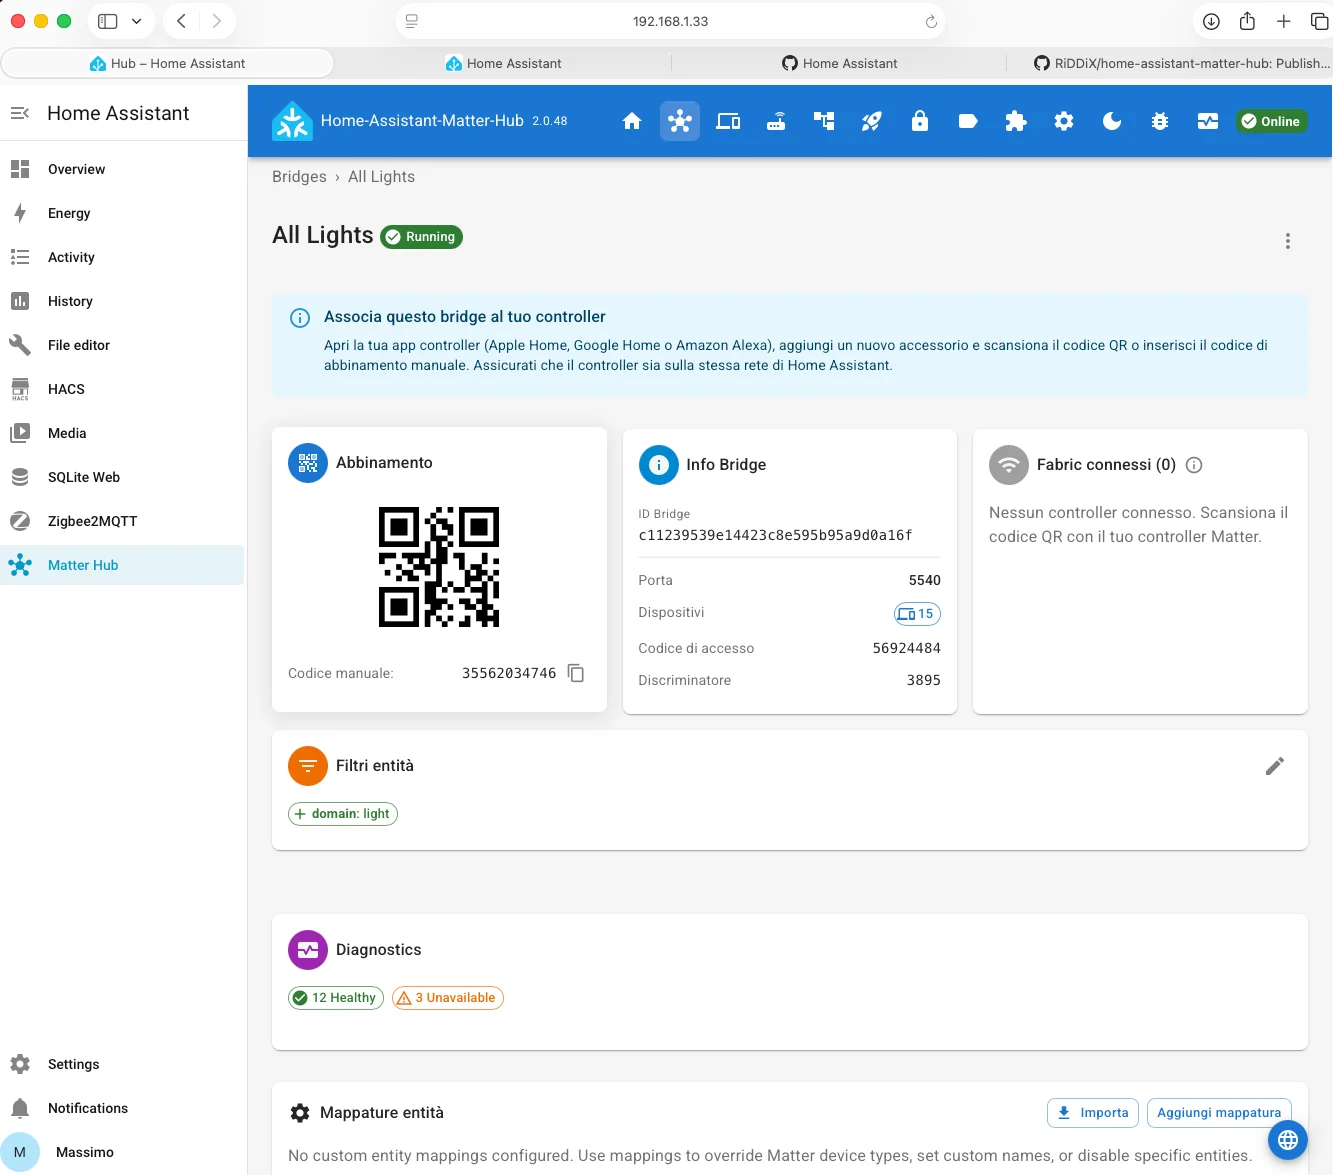This screenshot has height=1175, width=1333.
Task: Open the puzzle piece plugins icon
Action: pos(1016,121)
